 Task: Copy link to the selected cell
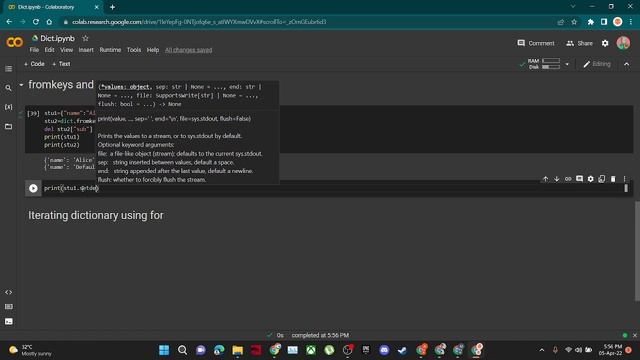[x=568, y=179]
